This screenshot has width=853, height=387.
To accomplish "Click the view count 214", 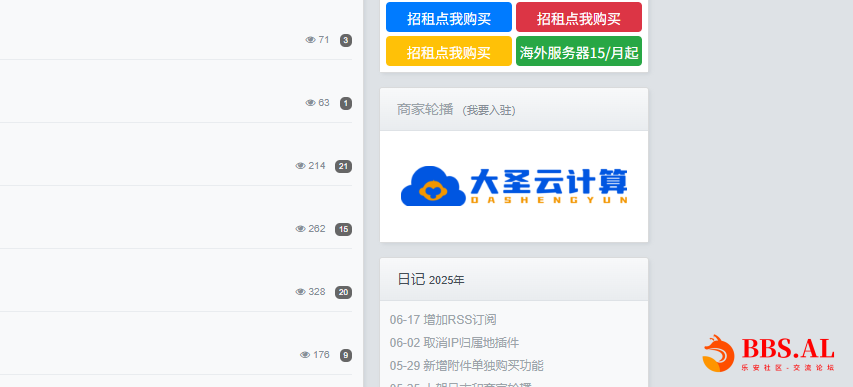I will 317,166.
